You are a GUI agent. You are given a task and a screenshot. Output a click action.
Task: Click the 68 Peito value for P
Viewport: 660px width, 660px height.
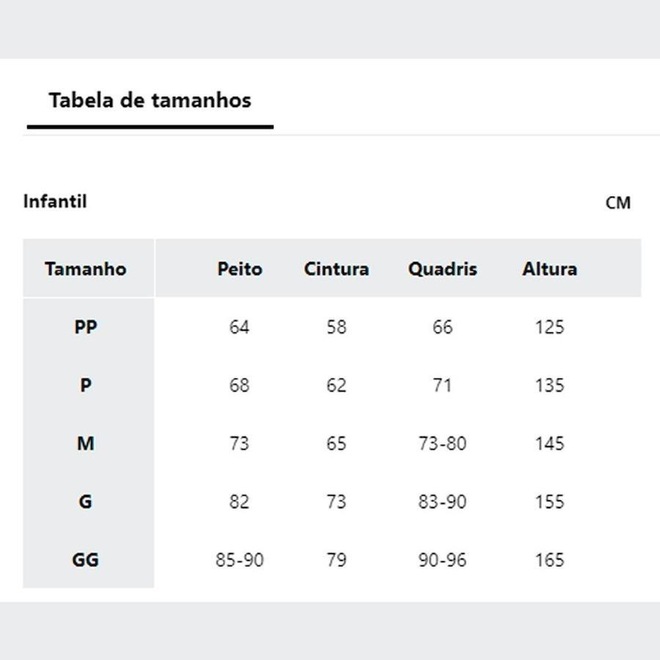point(239,385)
